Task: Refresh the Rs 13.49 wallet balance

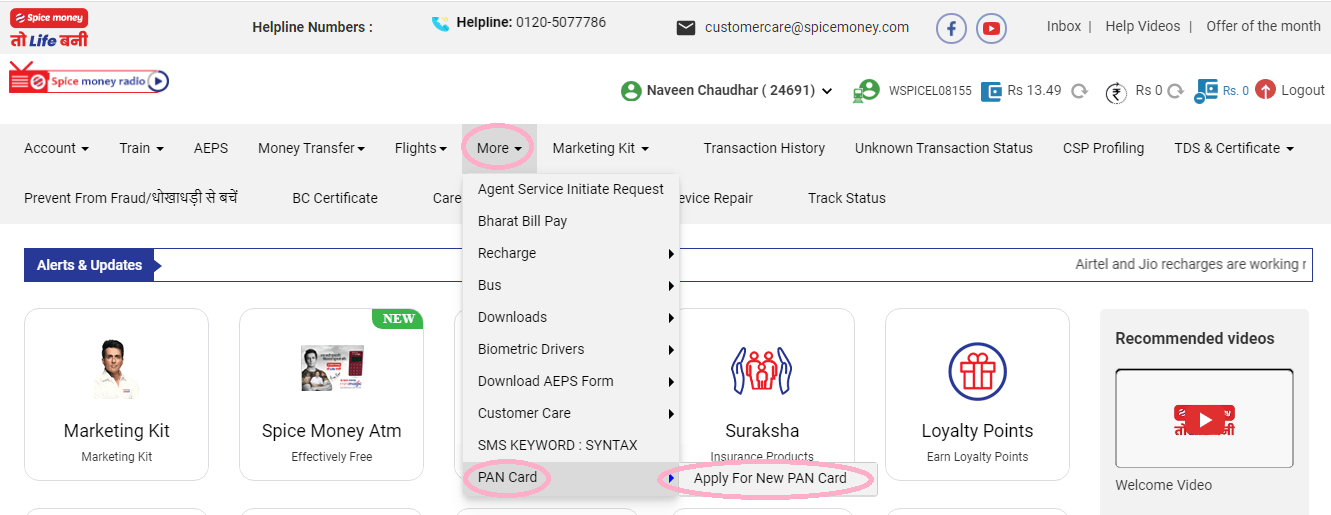Action: (x=1079, y=91)
